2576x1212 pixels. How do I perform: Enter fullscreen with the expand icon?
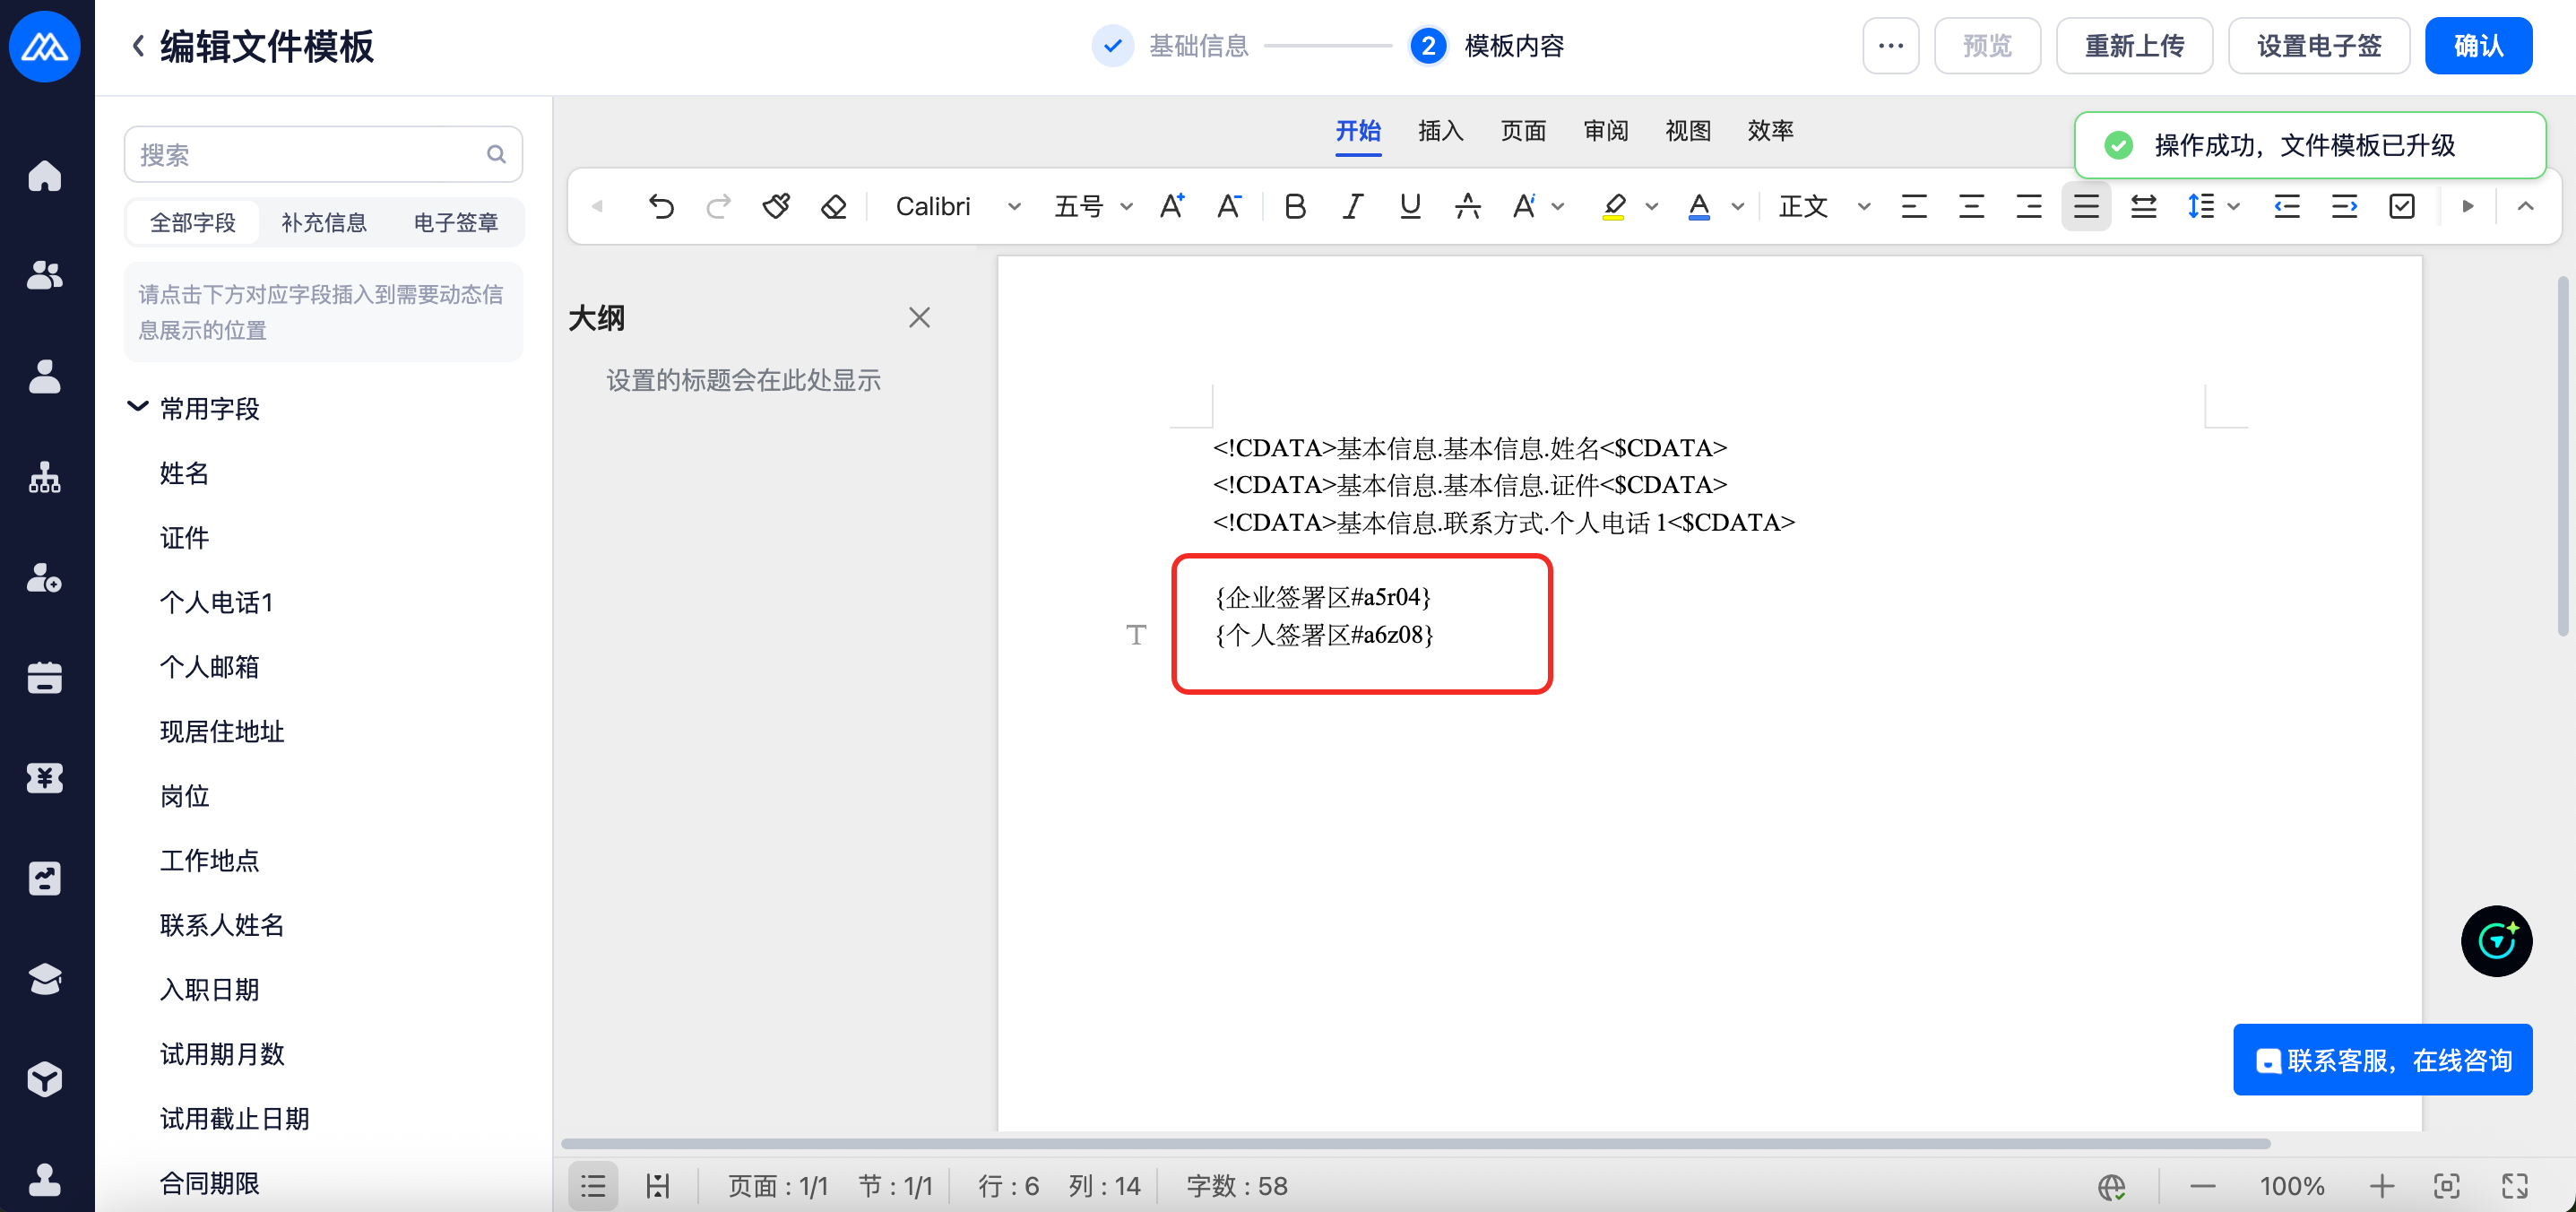tap(2514, 1186)
